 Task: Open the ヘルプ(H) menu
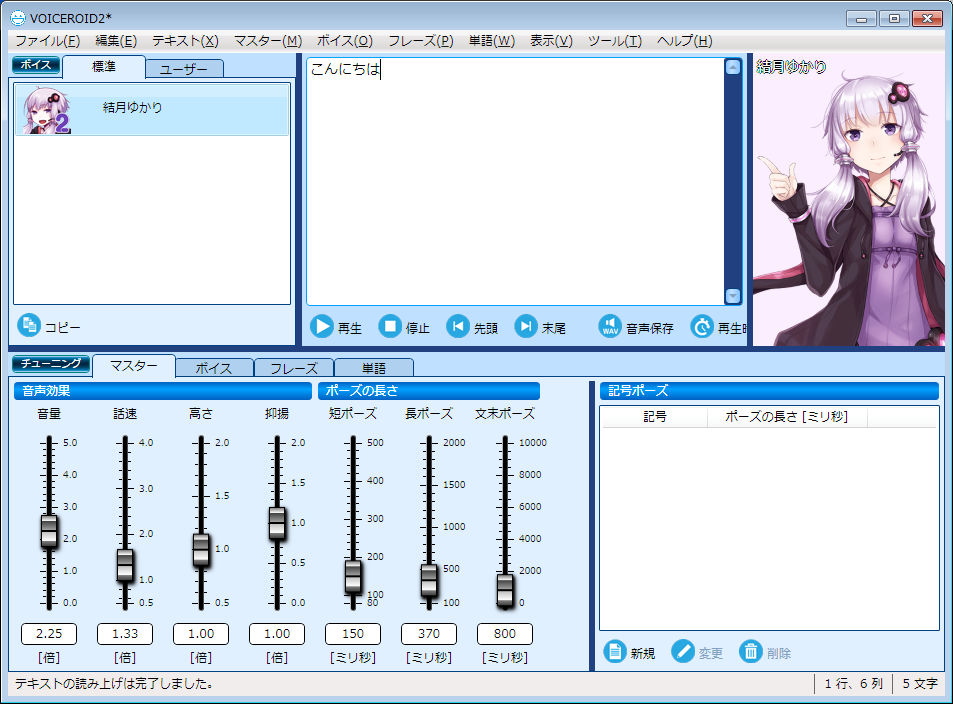pos(684,41)
